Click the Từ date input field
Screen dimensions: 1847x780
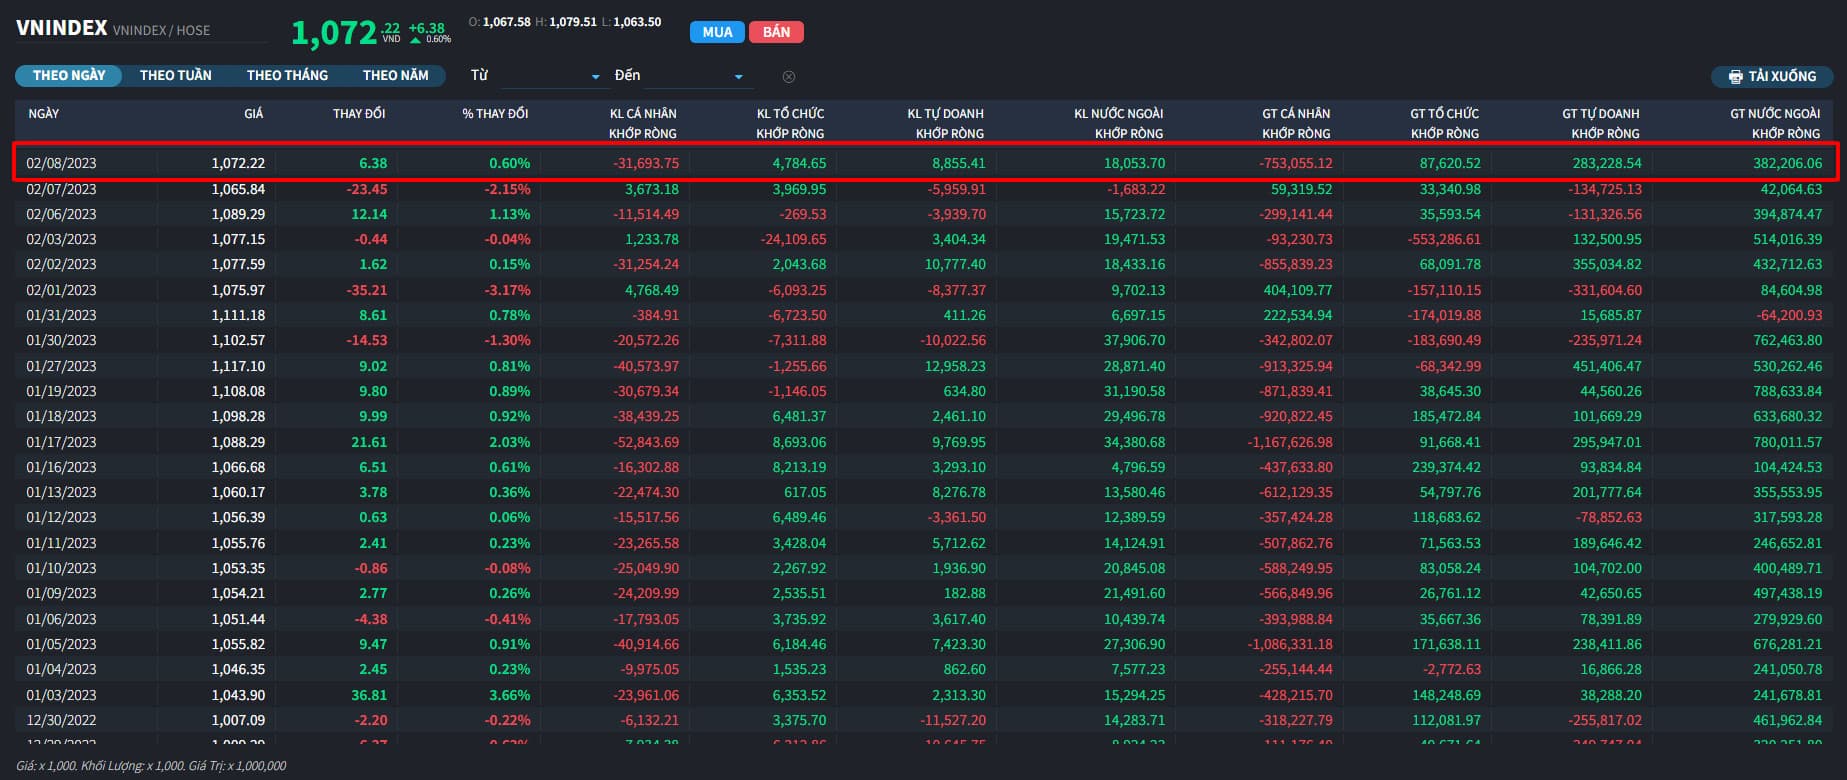click(545, 76)
